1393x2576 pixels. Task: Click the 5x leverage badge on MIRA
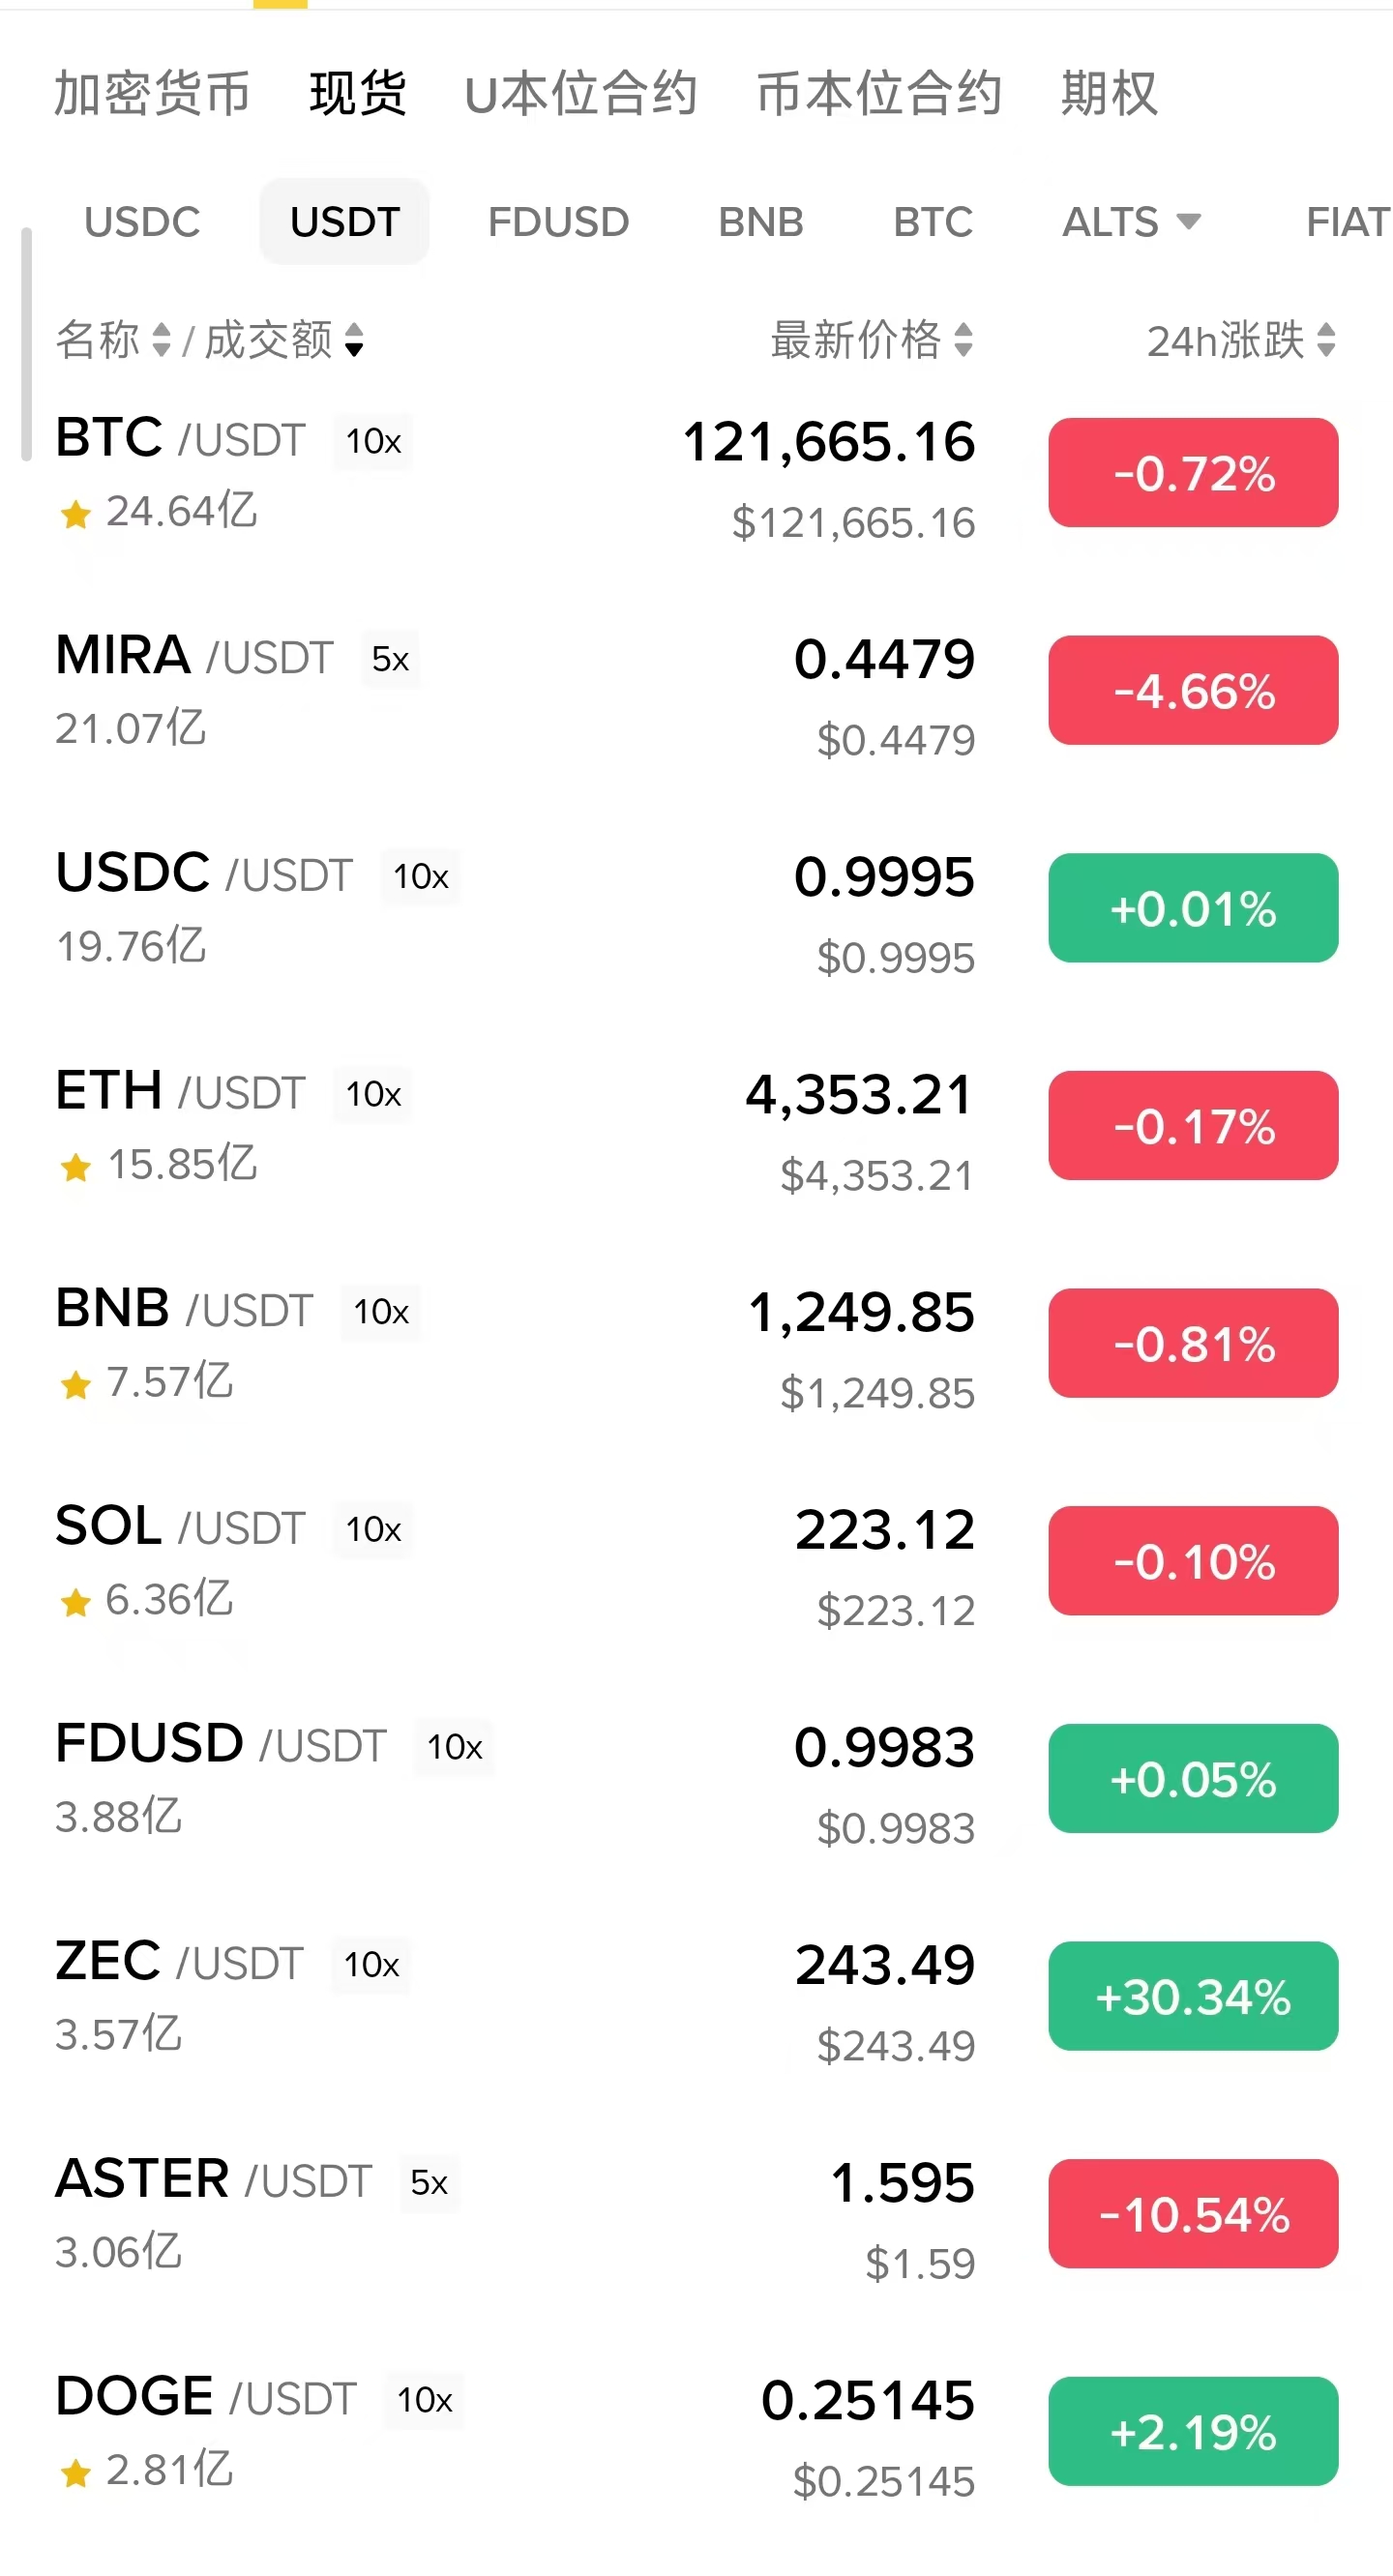[x=390, y=659]
